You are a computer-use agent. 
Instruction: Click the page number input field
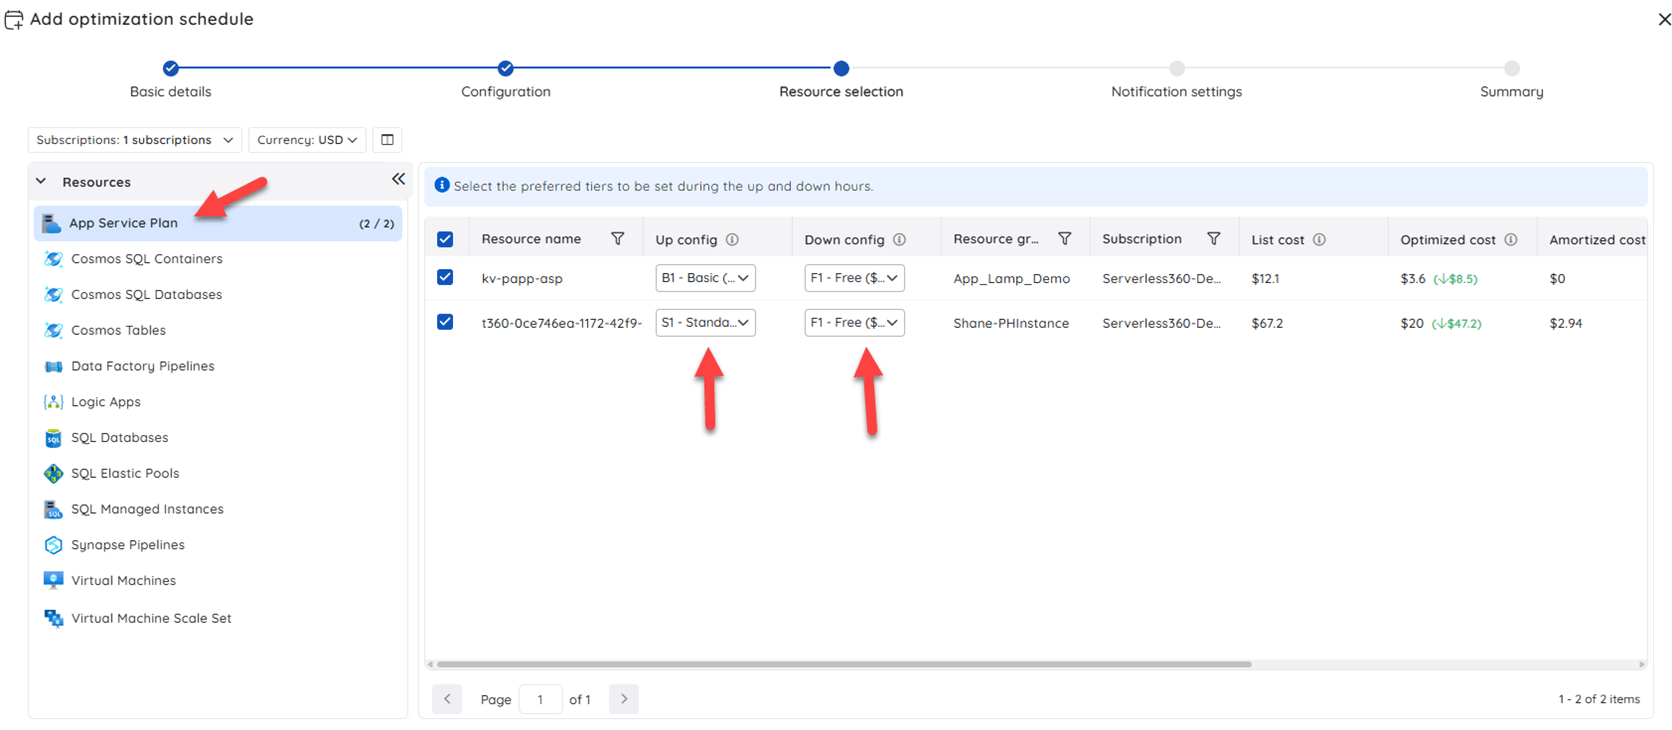(540, 700)
